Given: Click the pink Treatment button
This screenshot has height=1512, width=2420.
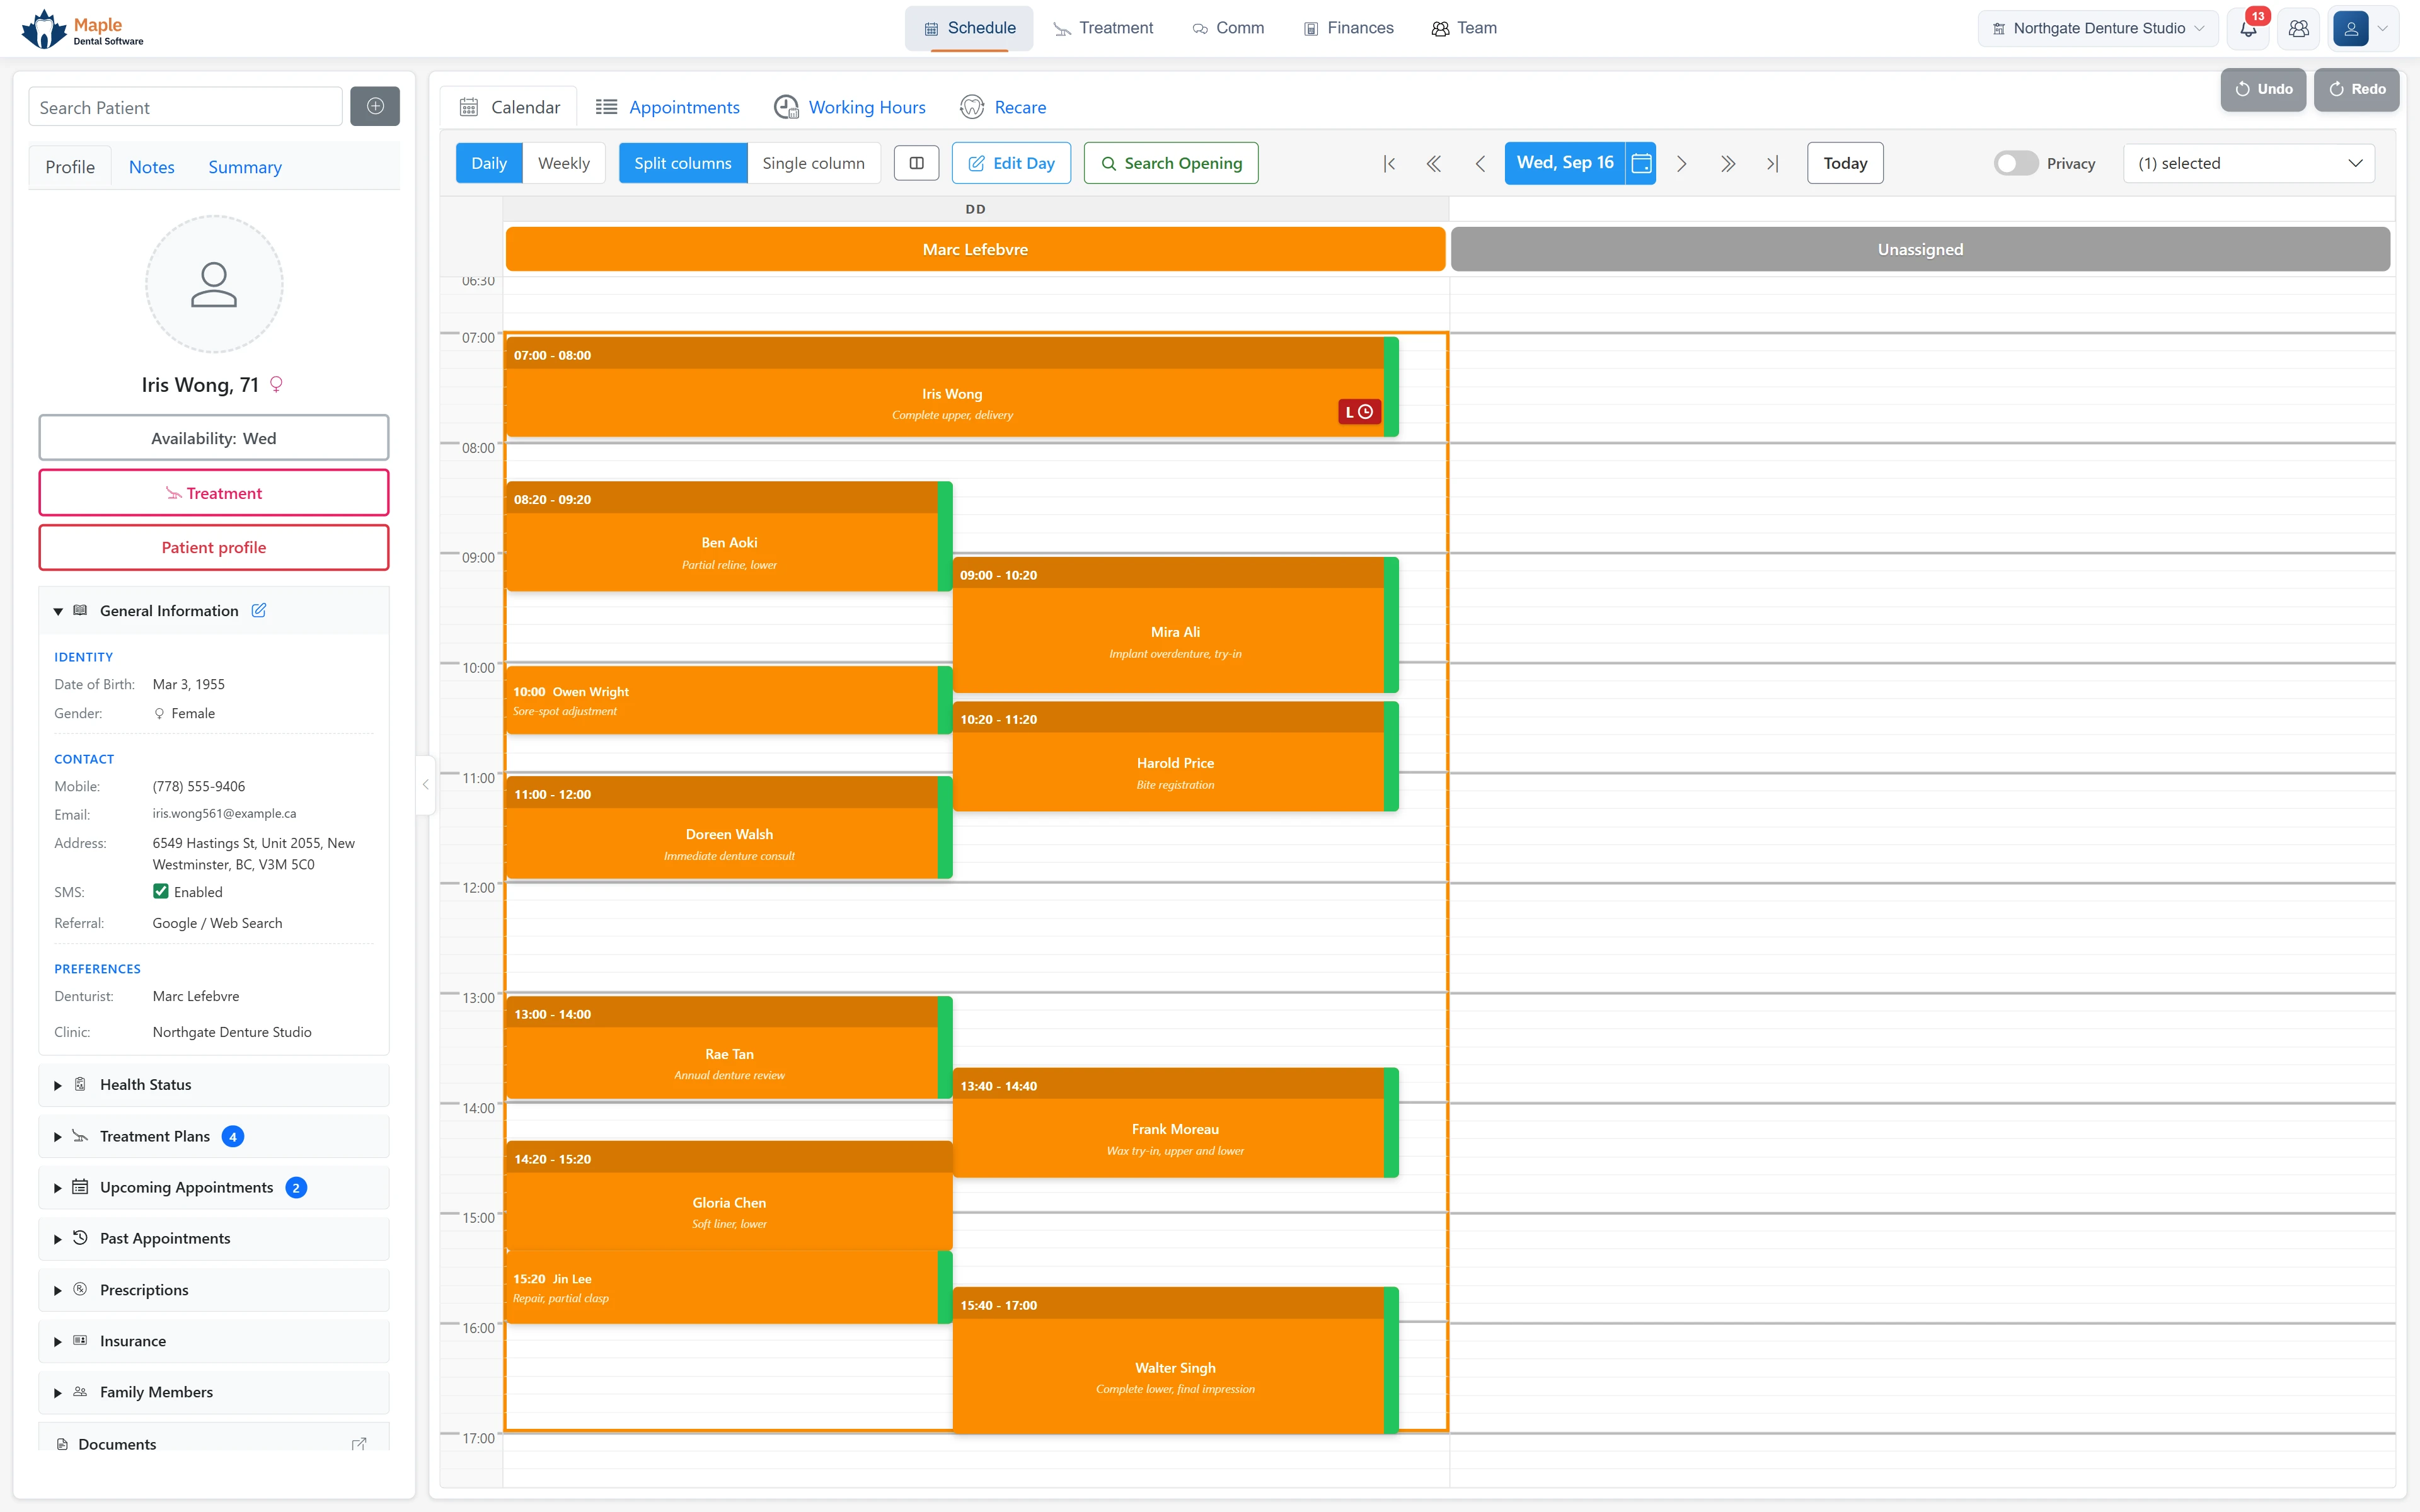Looking at the screenshot, I should coord(214,493).
